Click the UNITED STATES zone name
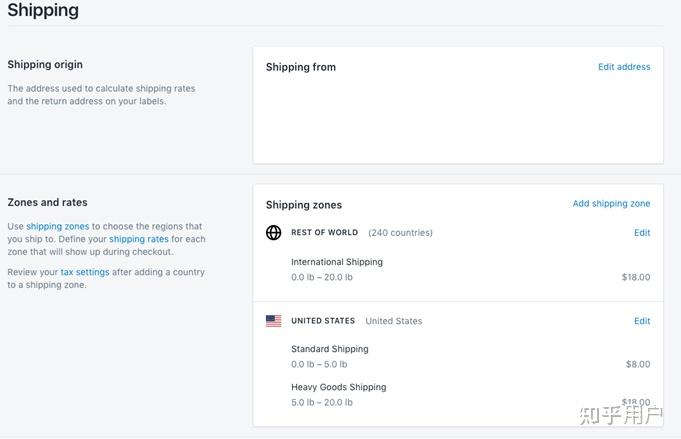The height and width of the screenshot is (439, 681). 323,321
